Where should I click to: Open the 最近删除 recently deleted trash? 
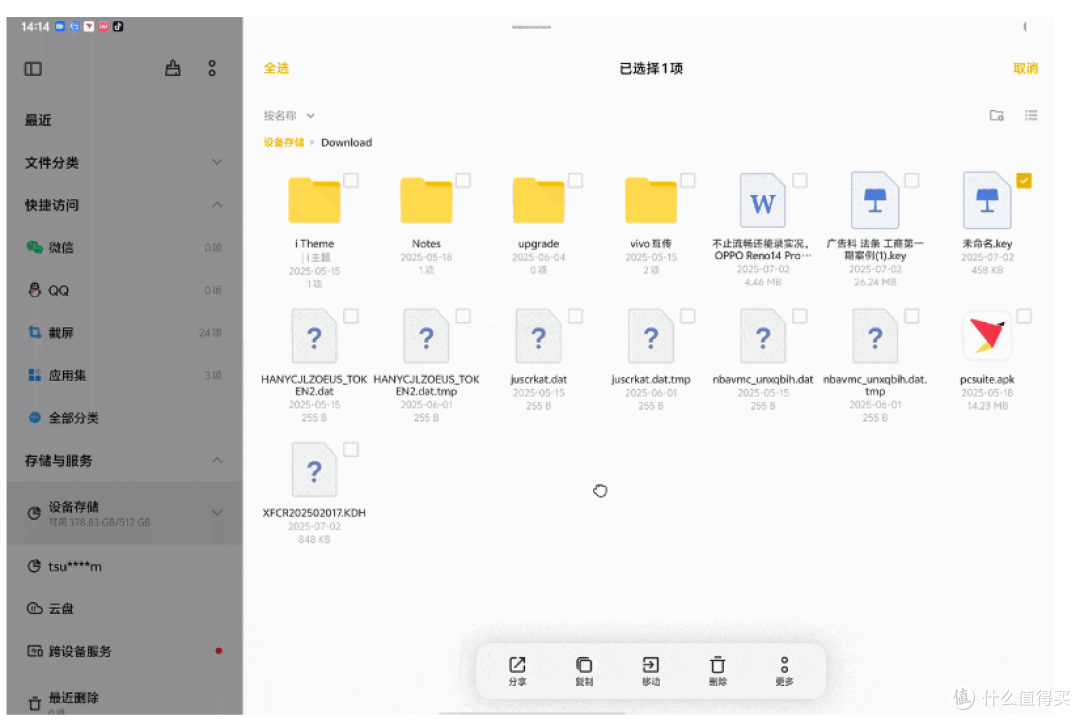(x=124, y=701)
